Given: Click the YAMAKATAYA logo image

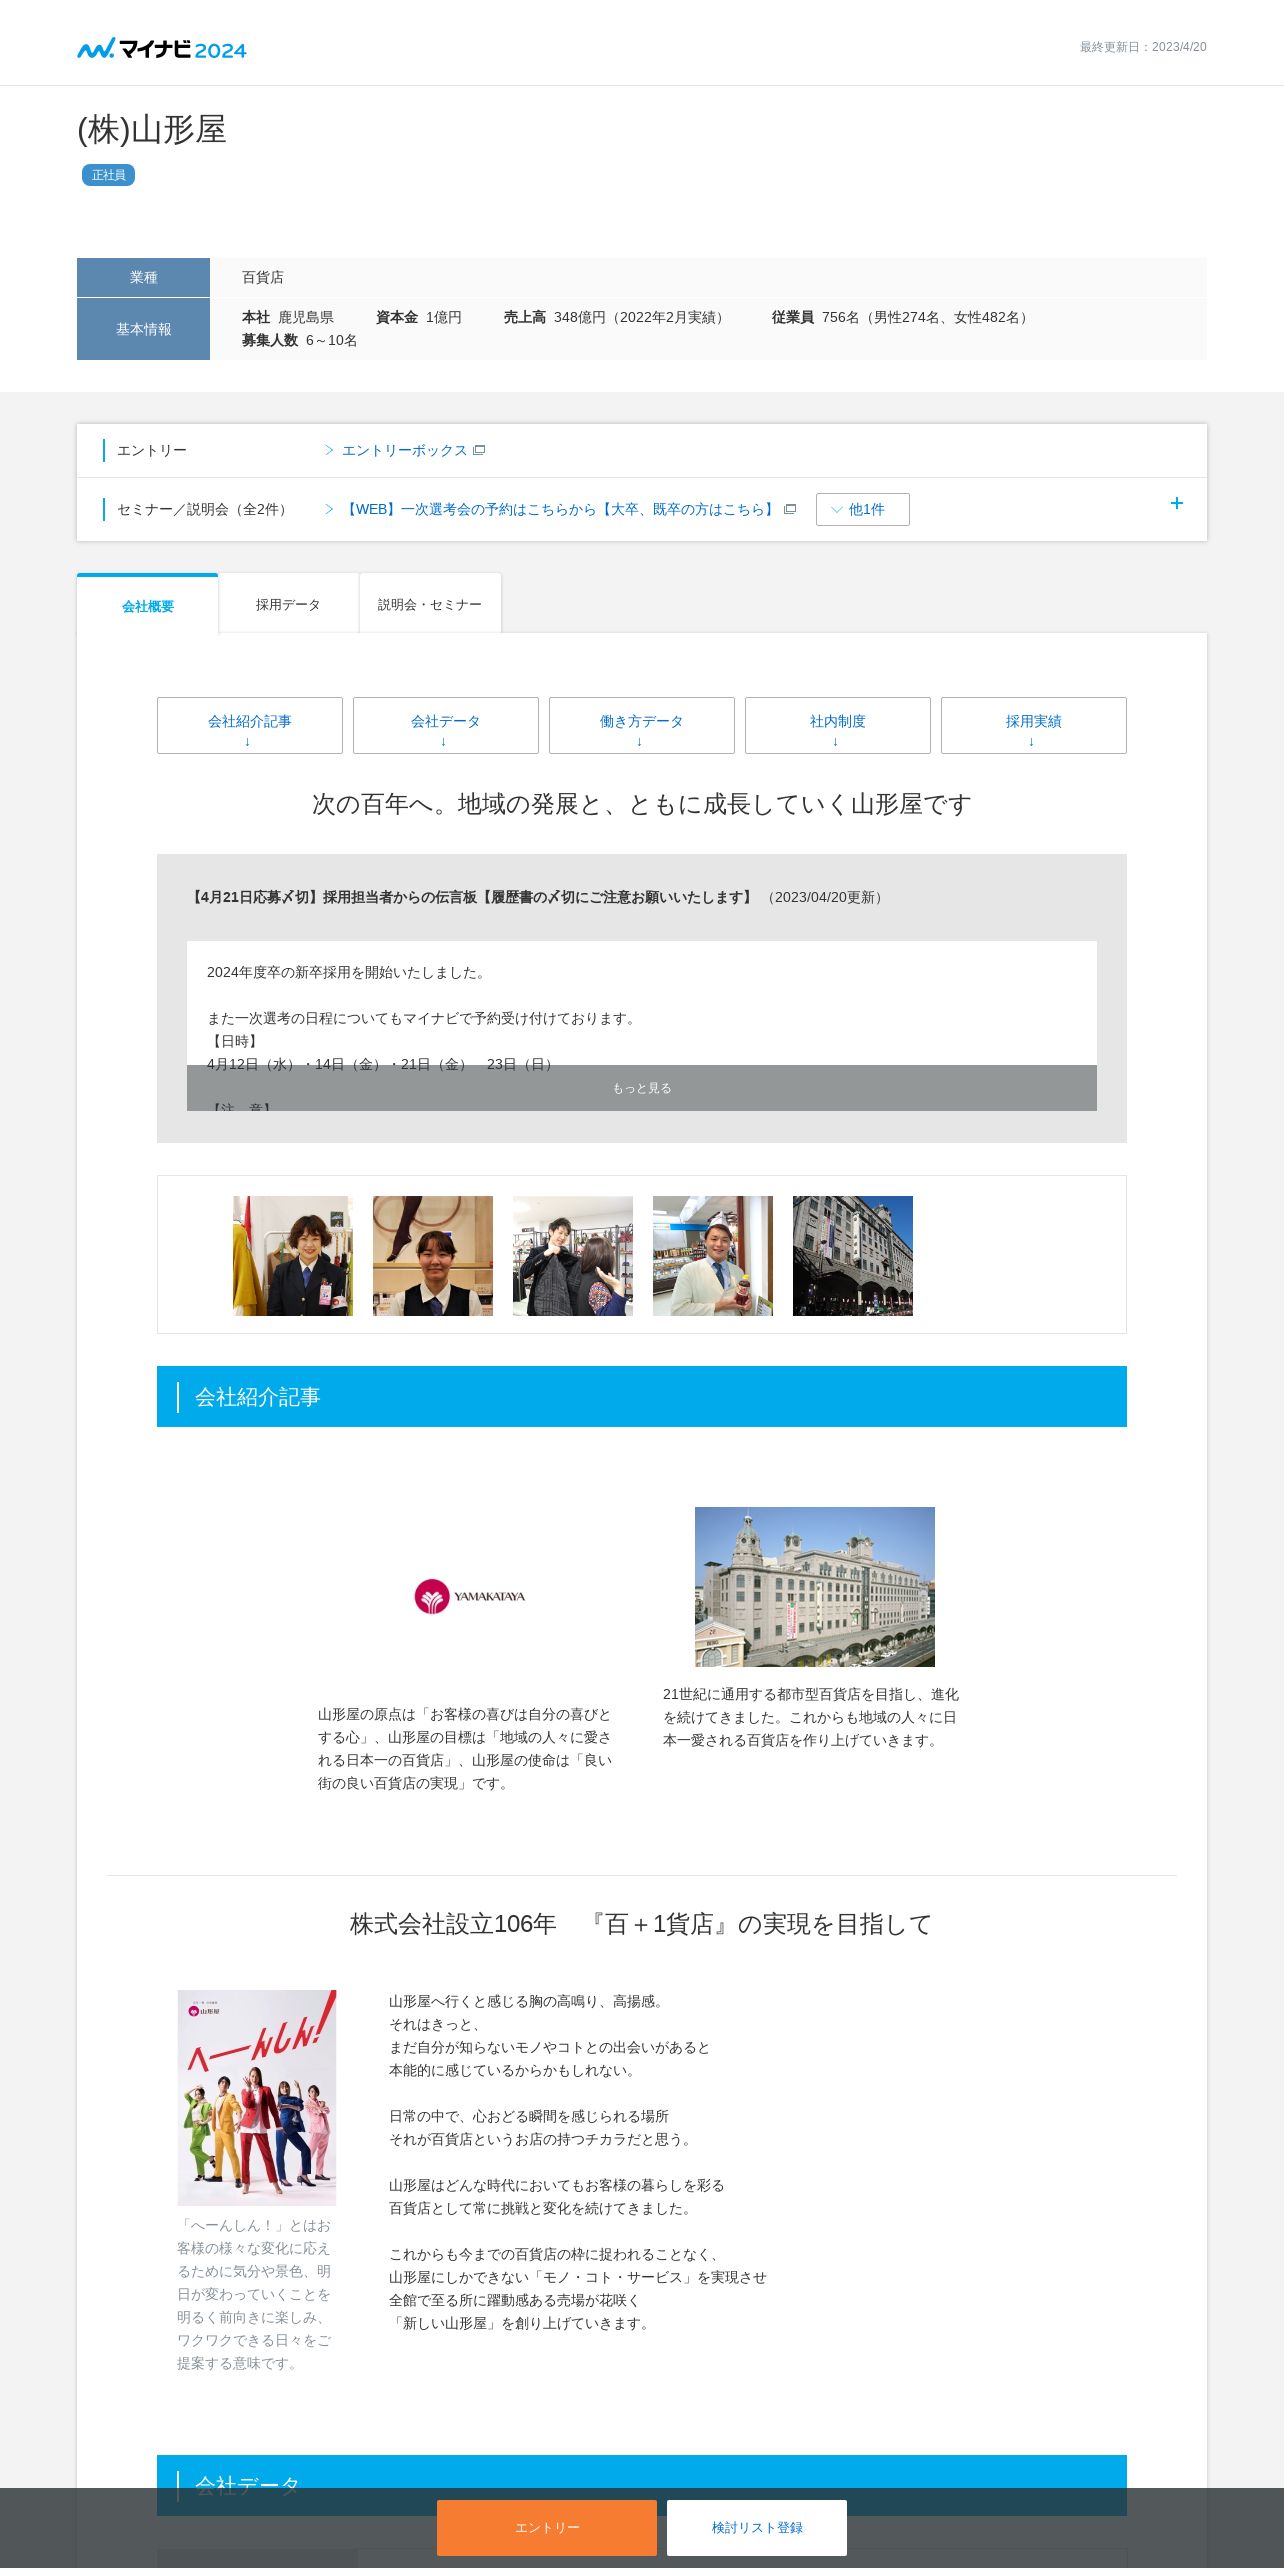Looking at the screenshot, I should click(470, 1596).
